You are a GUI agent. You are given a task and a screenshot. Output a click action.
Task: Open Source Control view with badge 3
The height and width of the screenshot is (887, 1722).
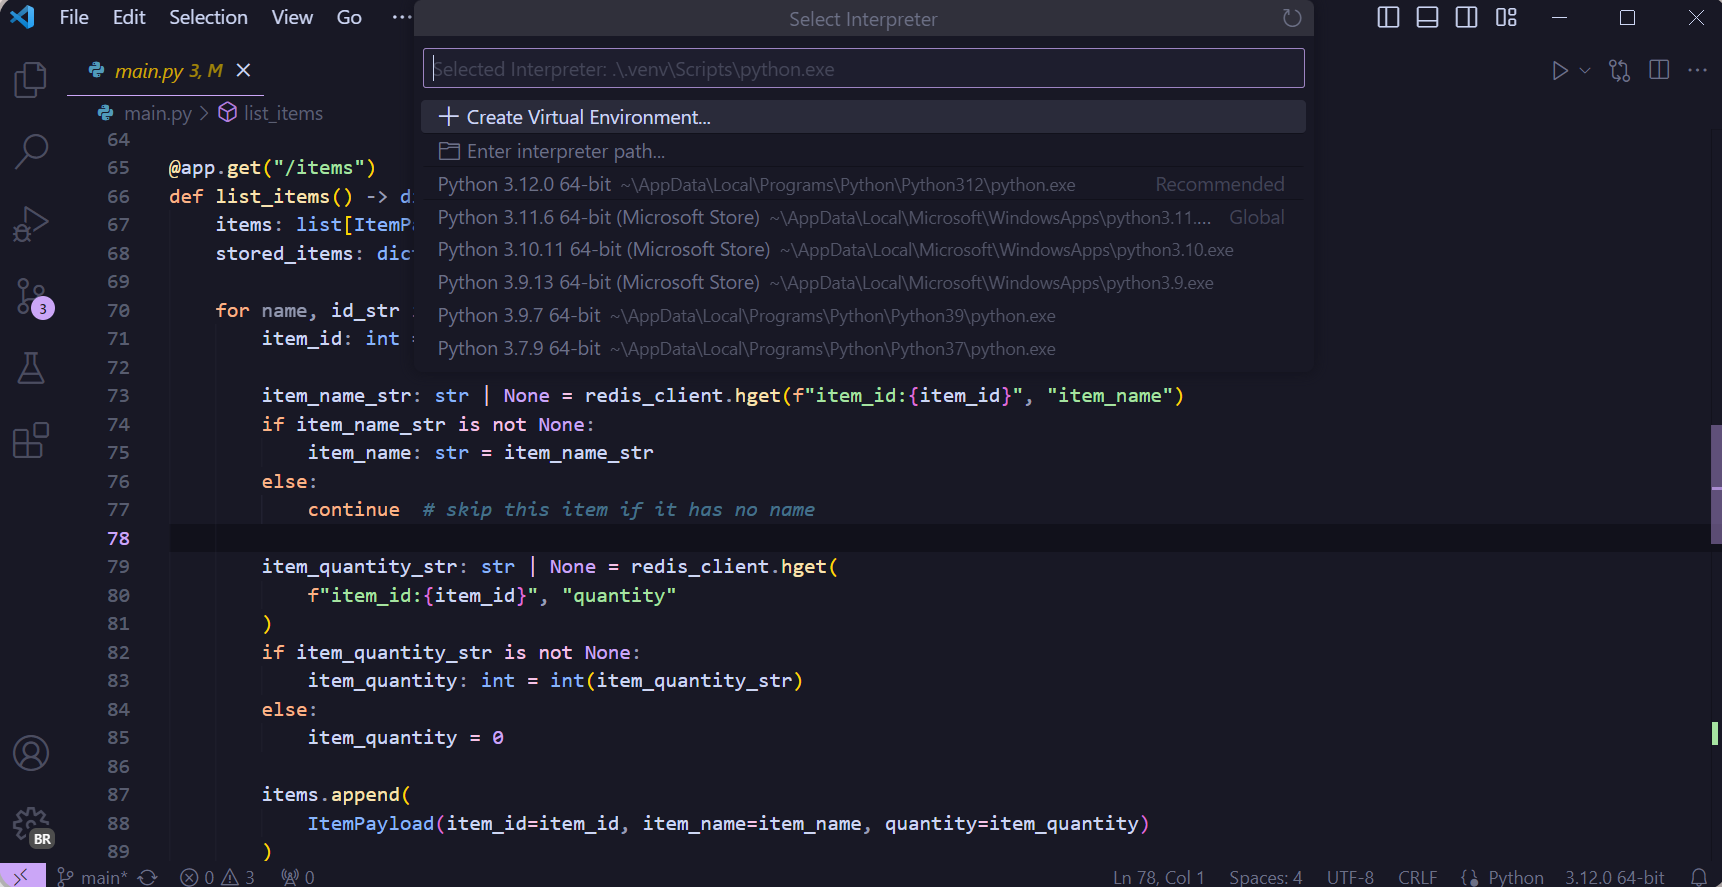click(x=30, y=297)
